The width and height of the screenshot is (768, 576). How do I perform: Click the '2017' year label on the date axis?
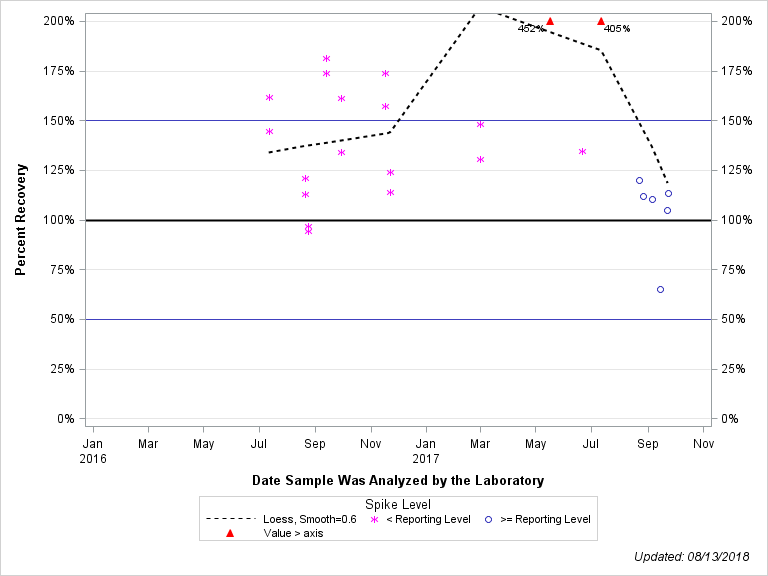pyautogui.click(x=426, y=459)
